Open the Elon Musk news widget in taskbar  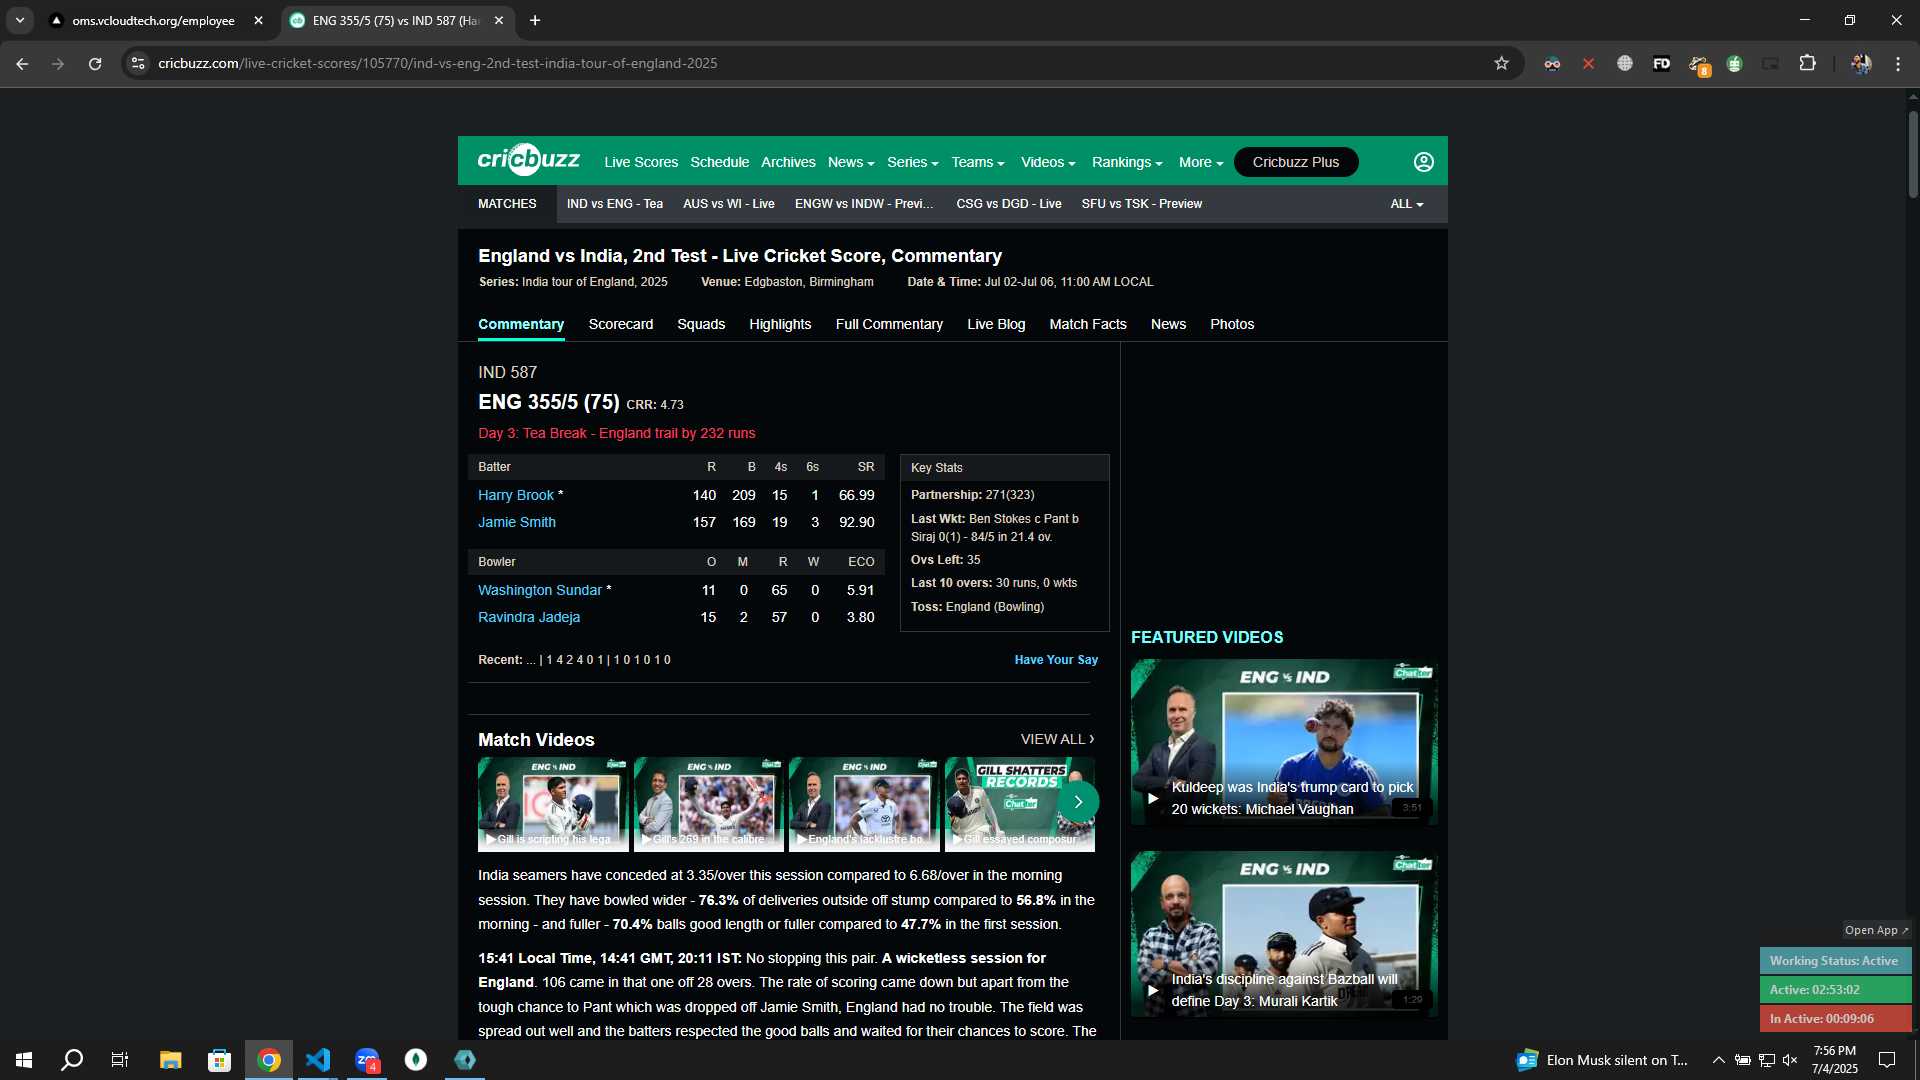click(1602, 1060)
